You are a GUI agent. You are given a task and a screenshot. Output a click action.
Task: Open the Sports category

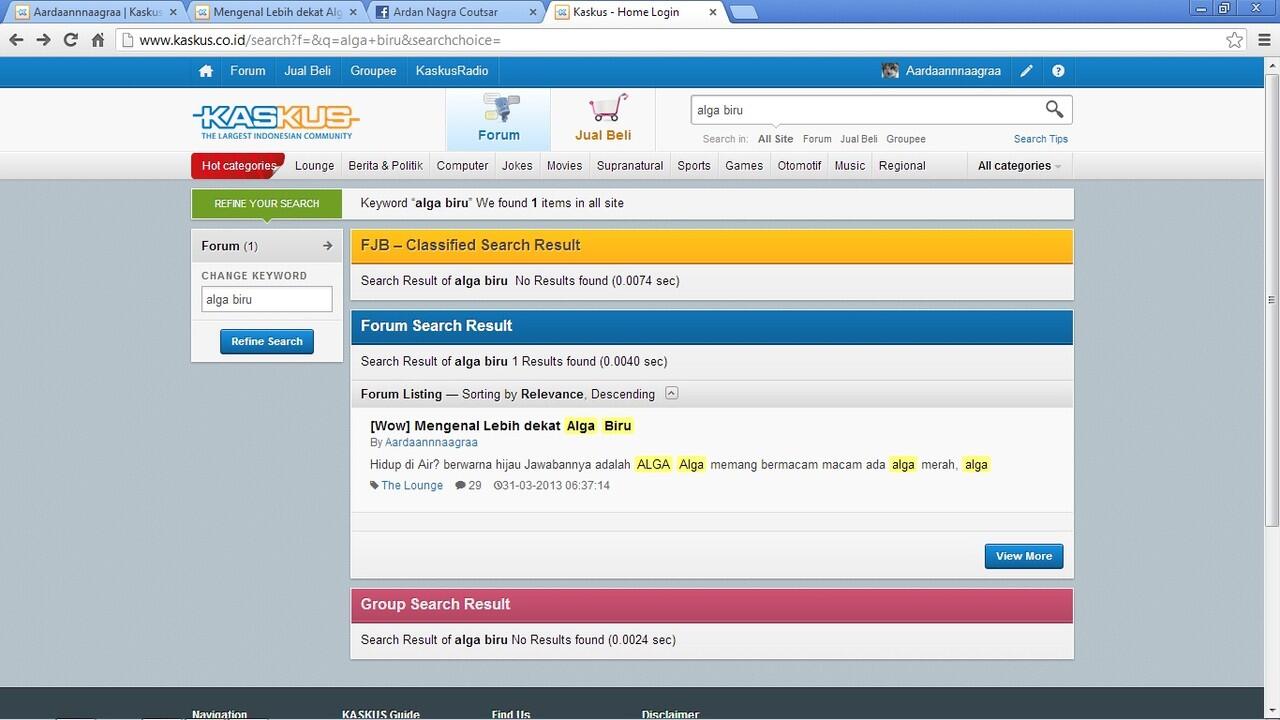(x=694, y=166)
